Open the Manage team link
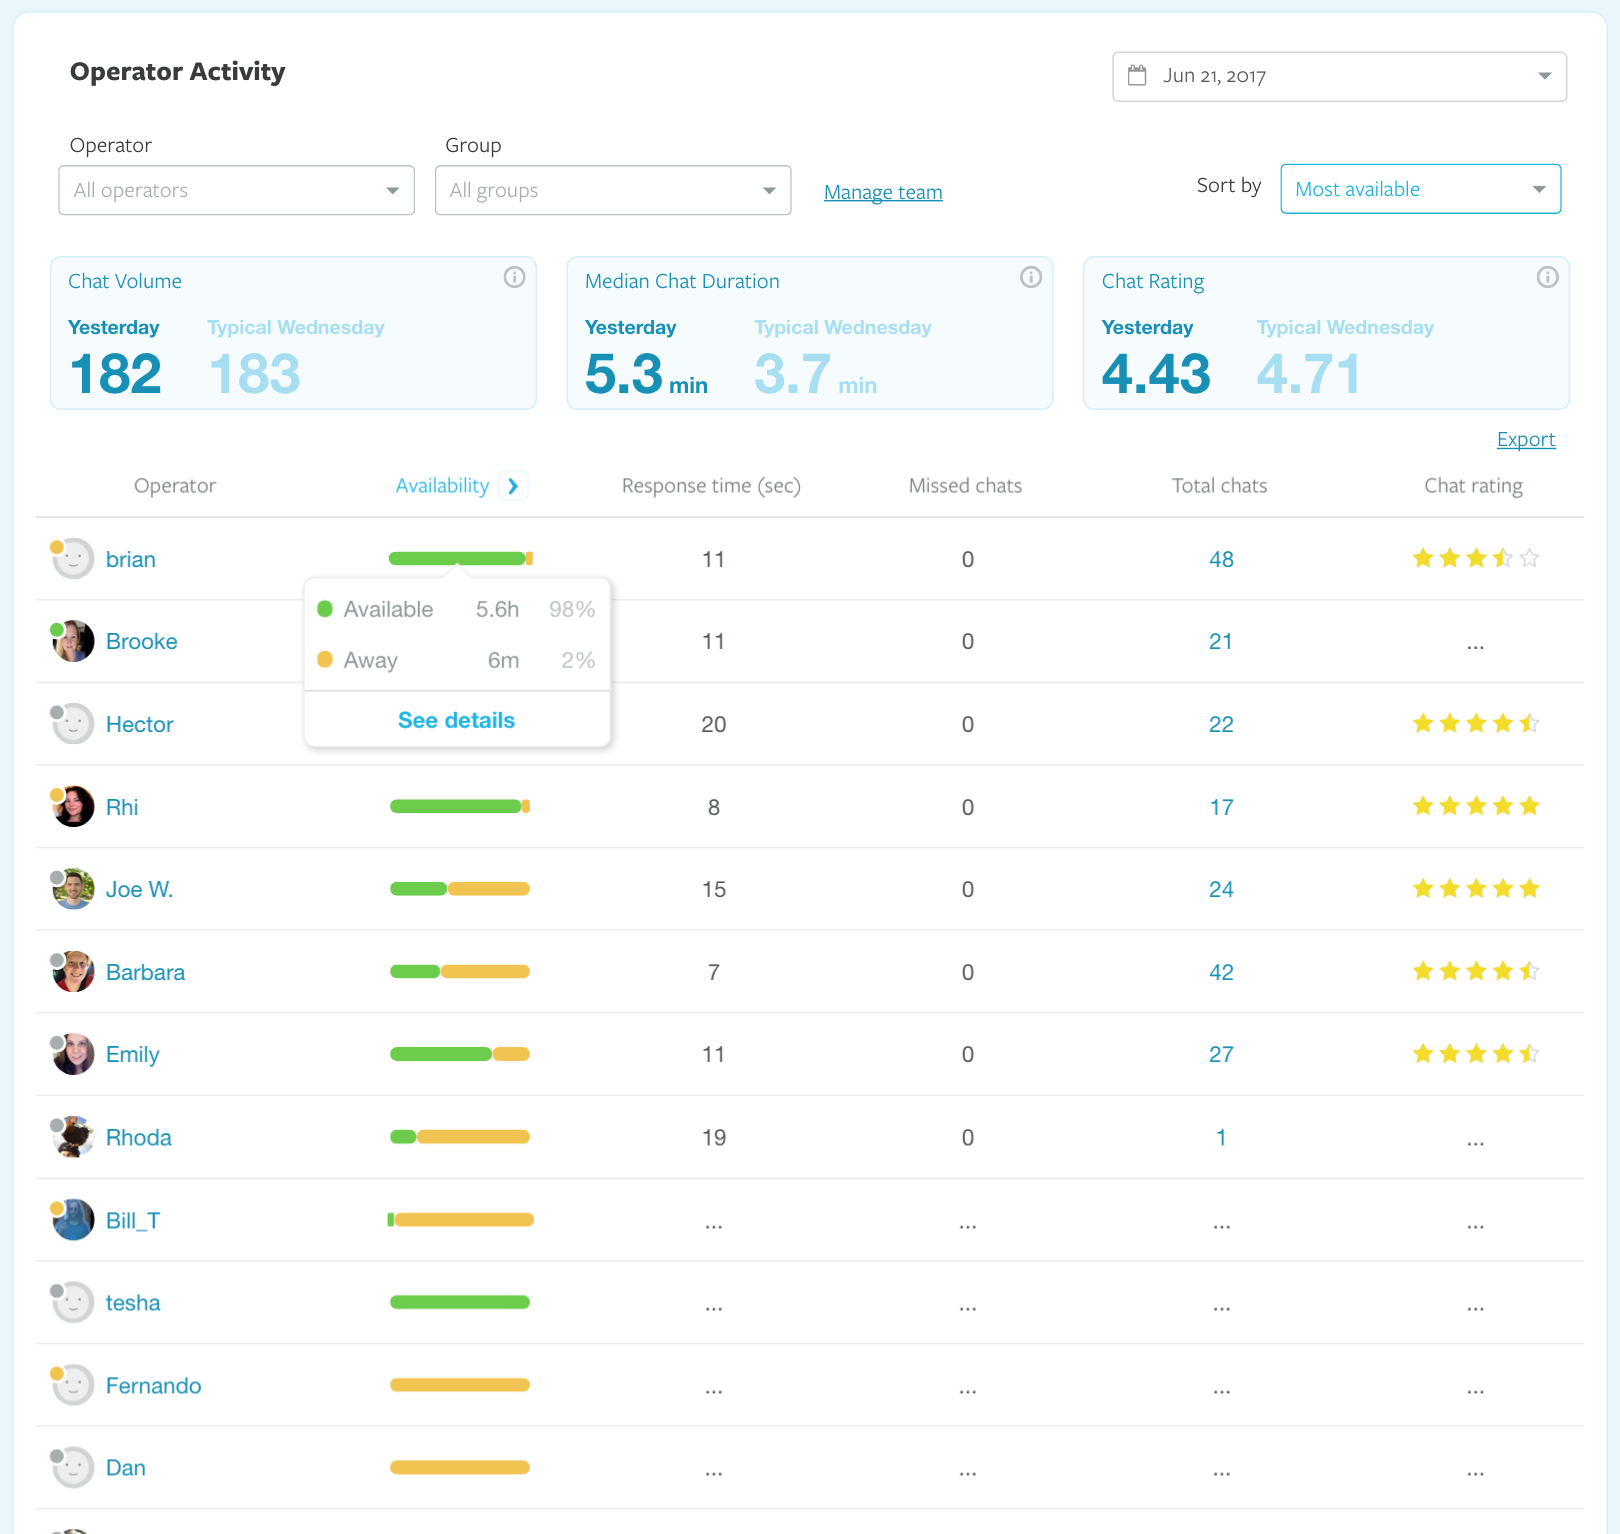The image size is (1620, 1534). pyautogui.click(x=883, y=192)
